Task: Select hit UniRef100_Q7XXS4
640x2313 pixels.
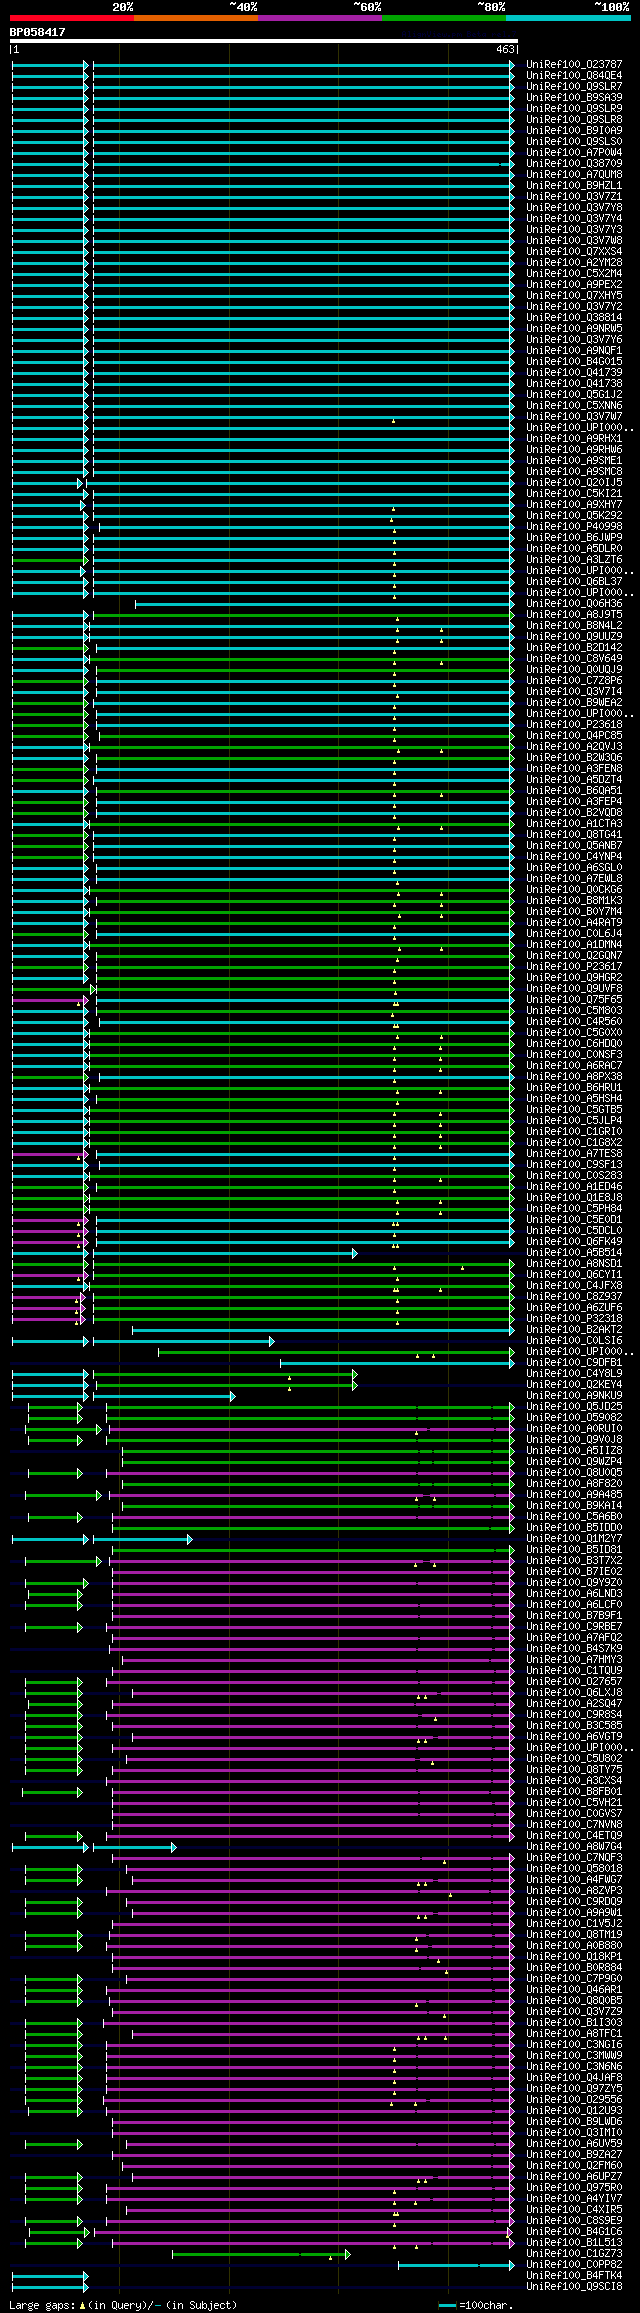Action: pos(574,251)
